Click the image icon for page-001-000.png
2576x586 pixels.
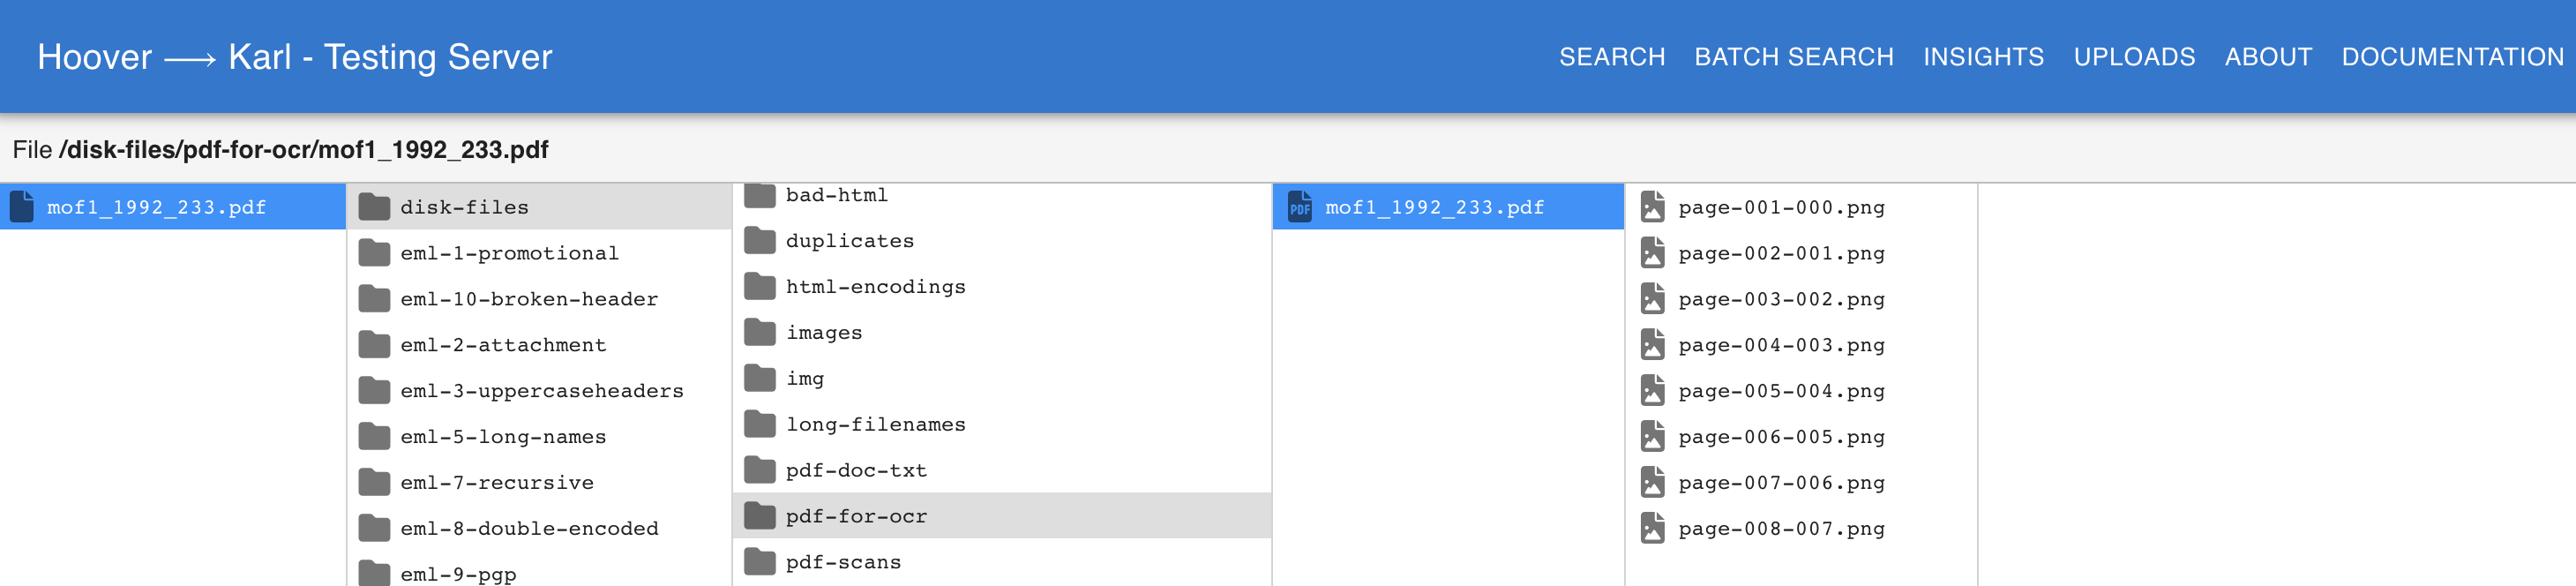coord(1652,207)
